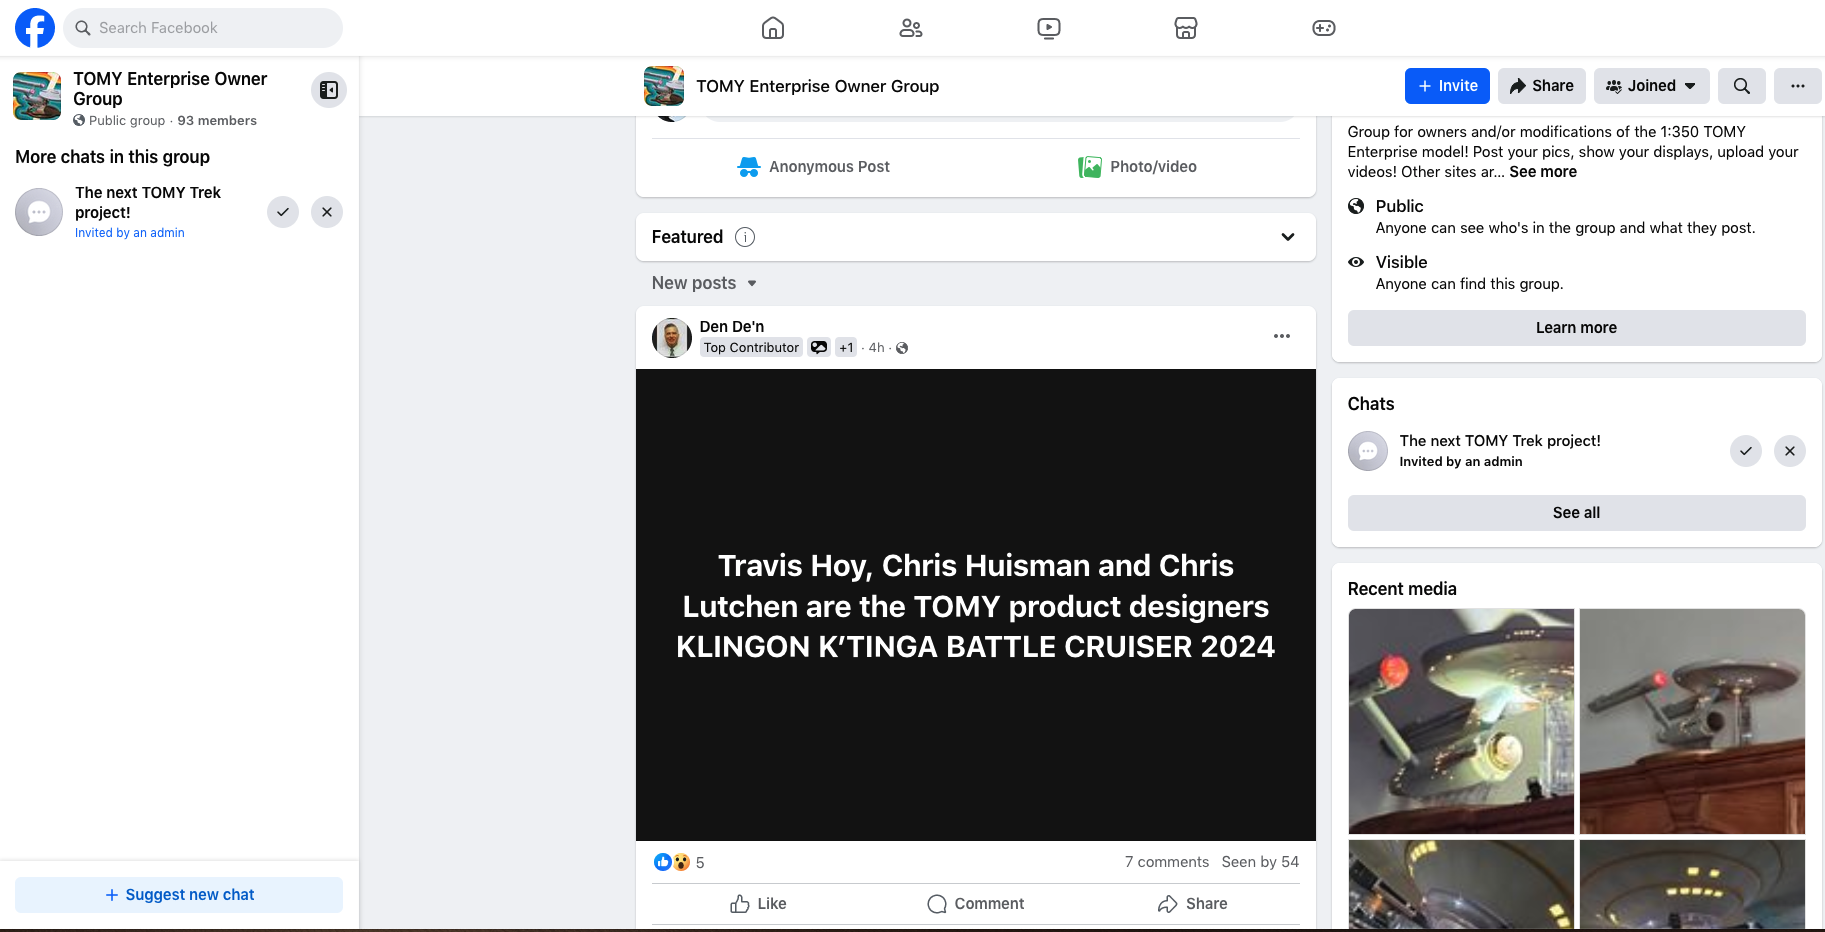Comment on the Den De'n post
1825x932 pixels.
(976, 904)
